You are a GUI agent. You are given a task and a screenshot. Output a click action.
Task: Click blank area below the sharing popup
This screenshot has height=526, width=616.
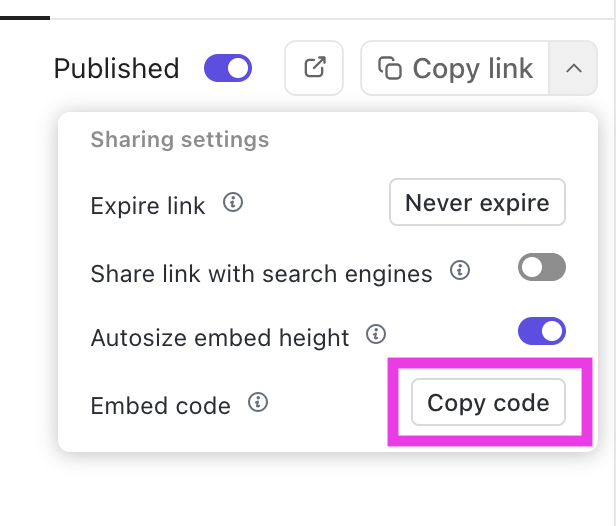[x=300, y=490]
